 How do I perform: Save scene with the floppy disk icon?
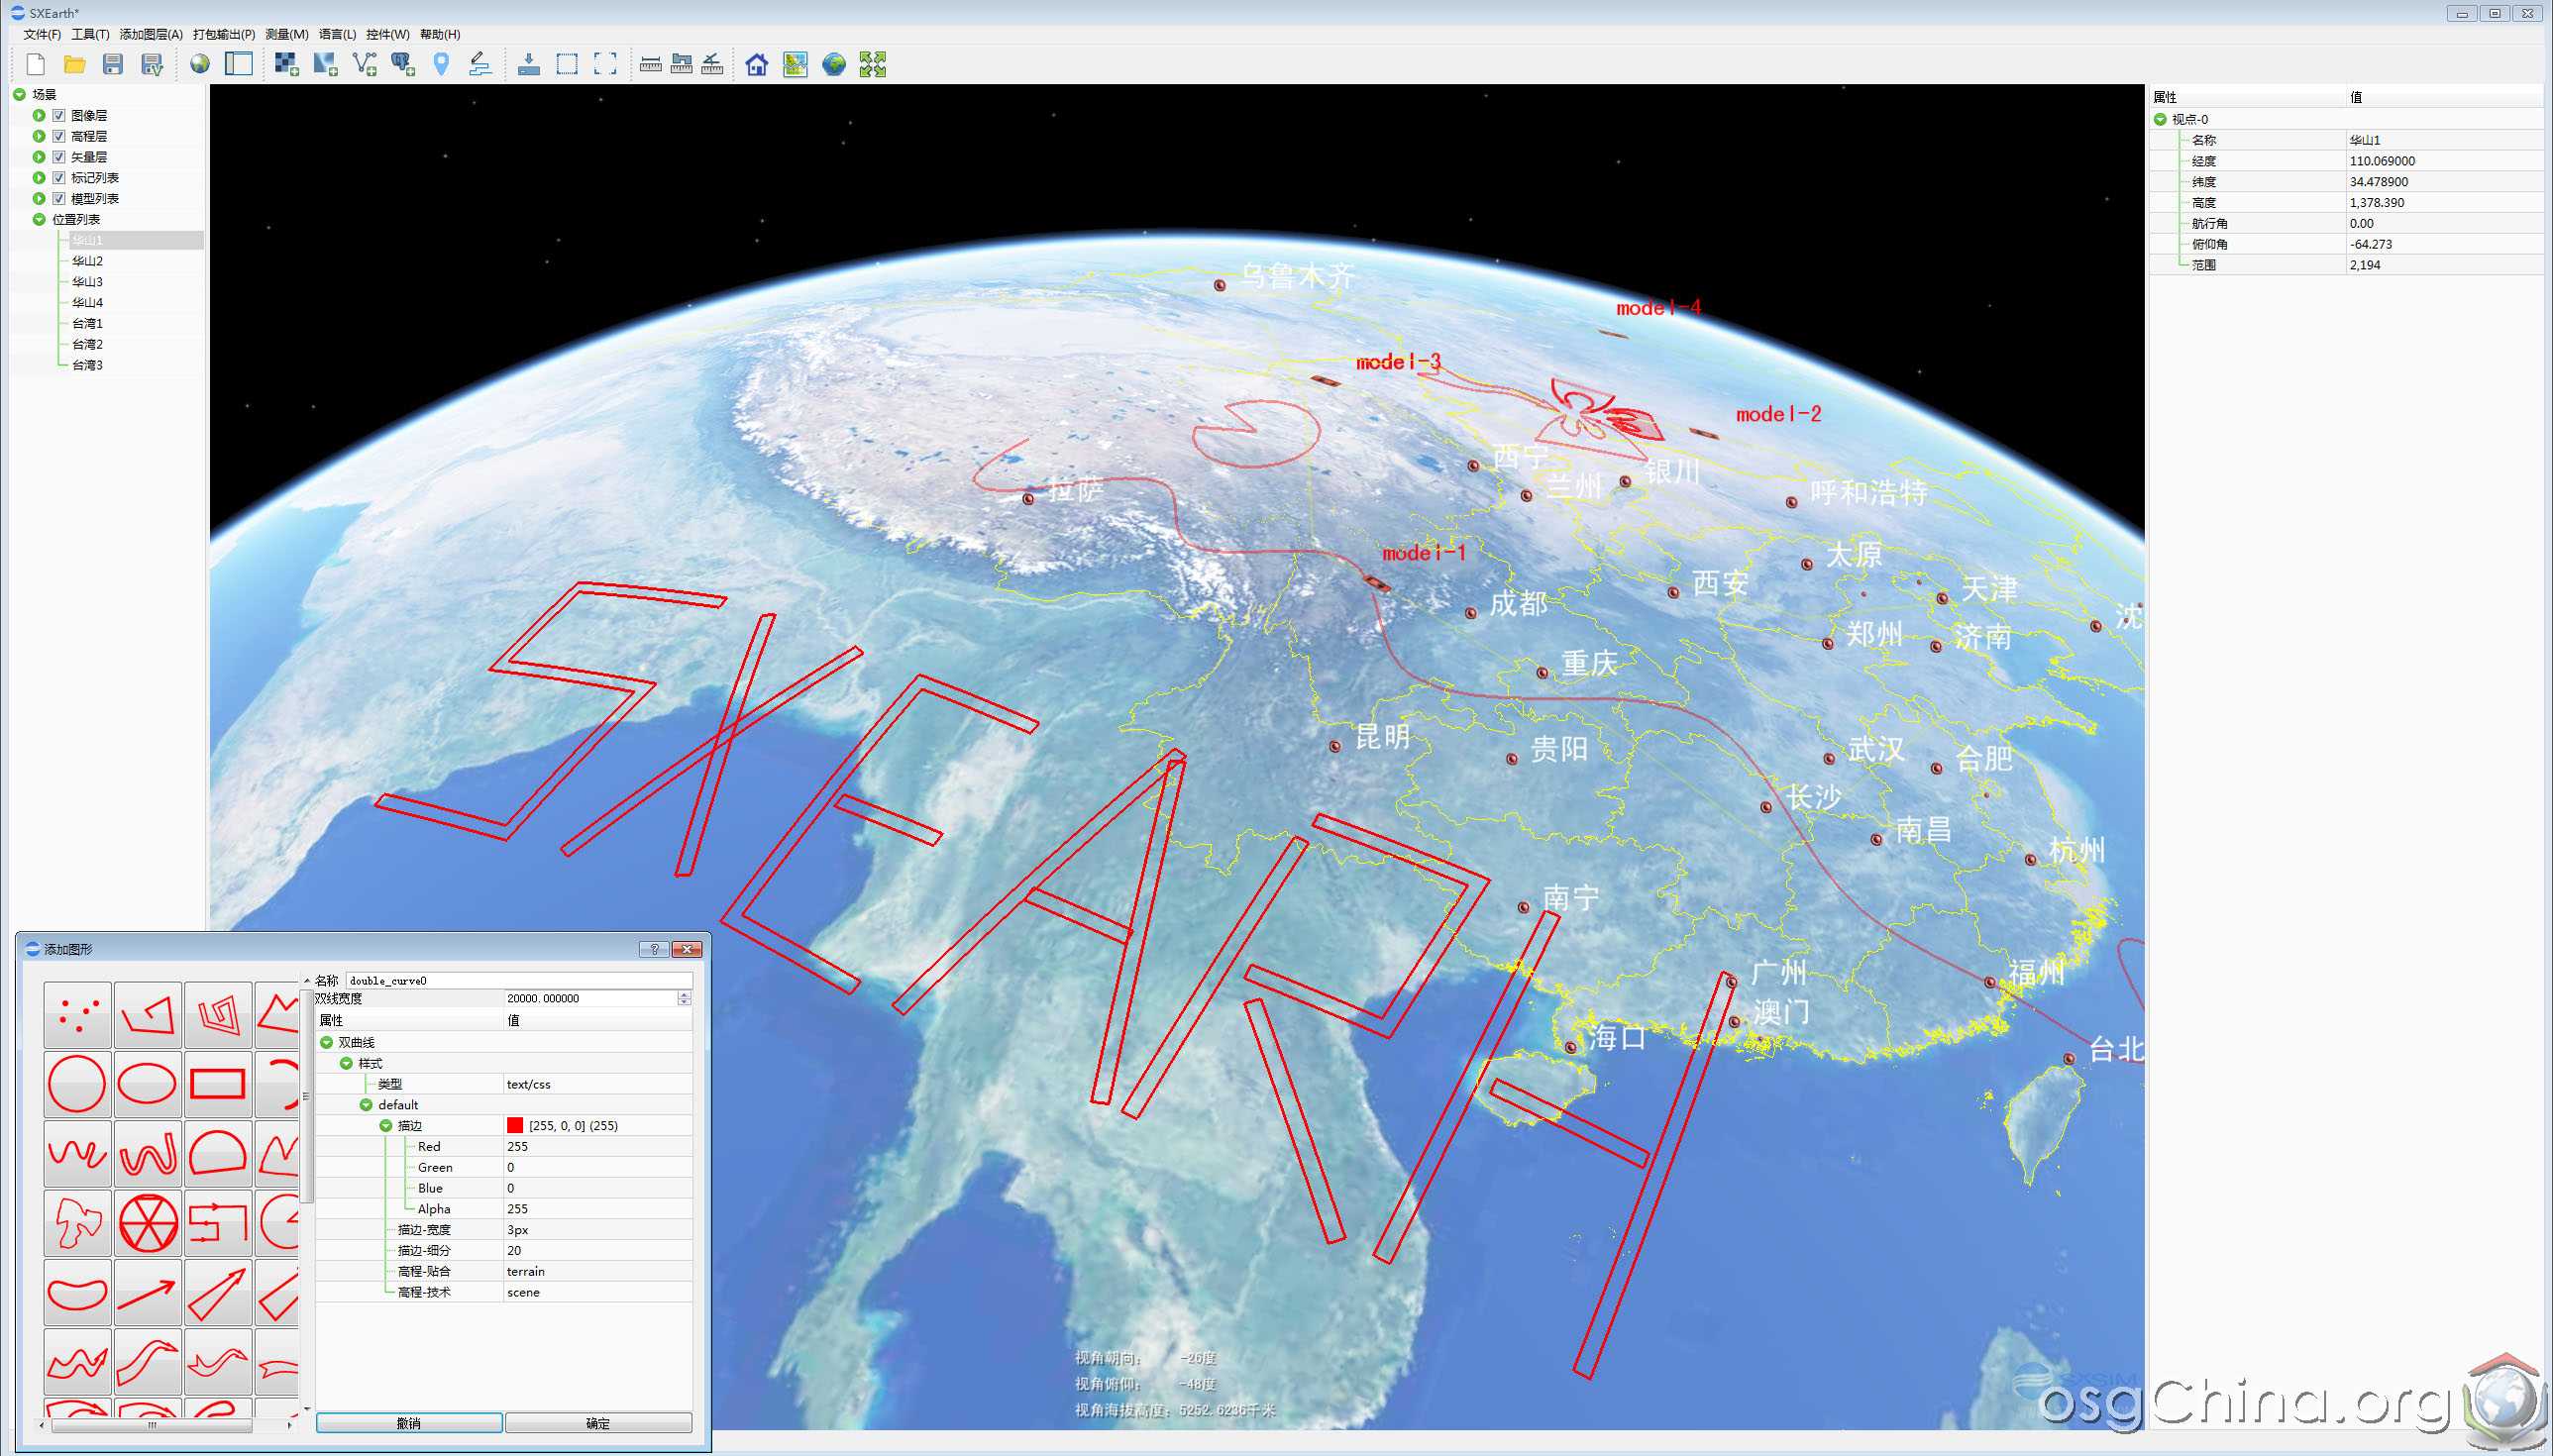113,64
